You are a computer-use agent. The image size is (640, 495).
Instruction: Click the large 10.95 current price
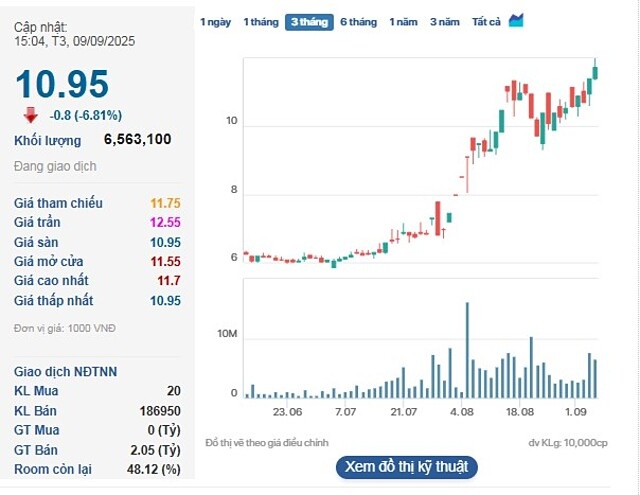point(62,84)
